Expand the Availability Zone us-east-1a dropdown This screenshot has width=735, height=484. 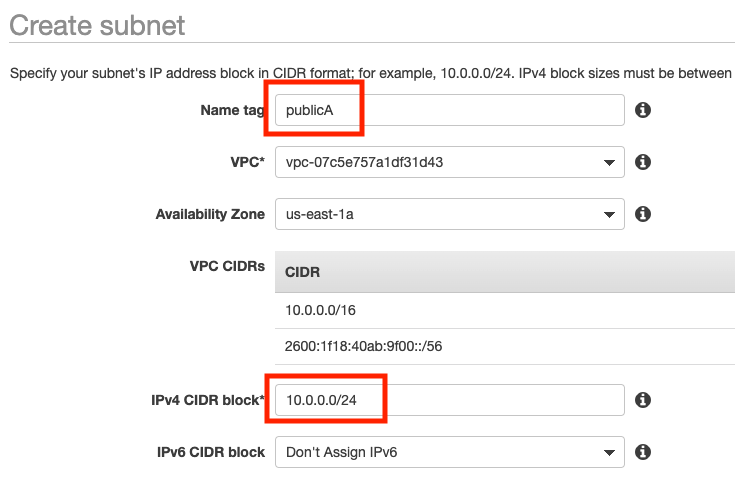click(x=449, y=213)
